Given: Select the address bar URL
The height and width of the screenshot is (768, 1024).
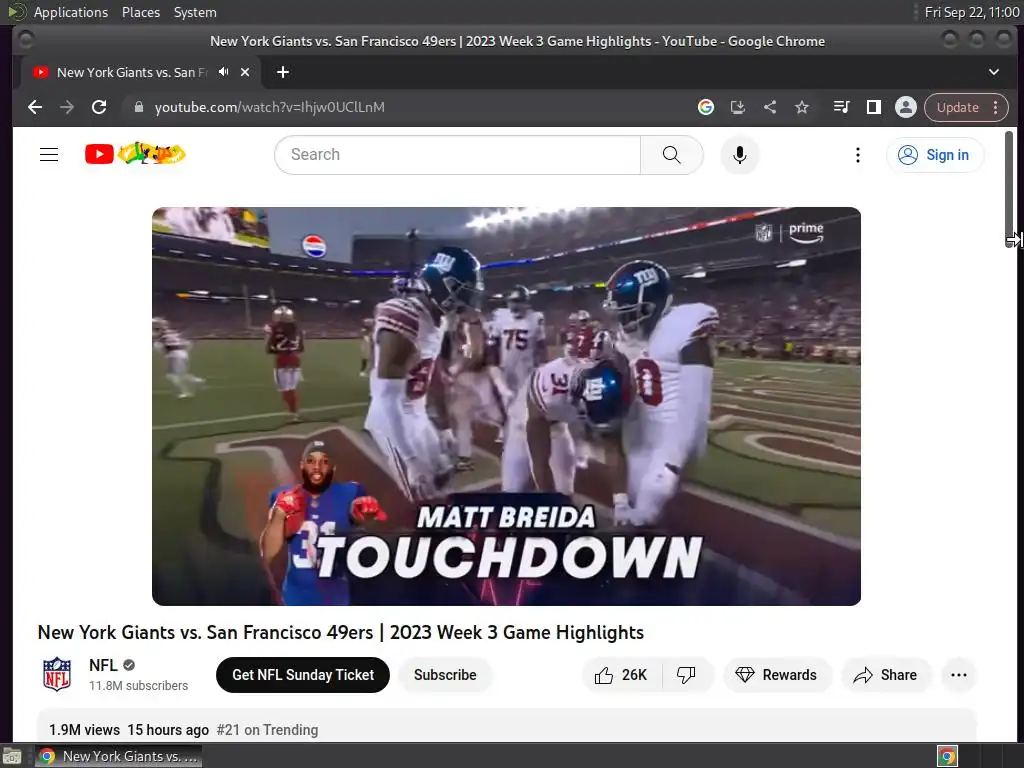Looking at the screenshot, I should click(x=269, y=107).
